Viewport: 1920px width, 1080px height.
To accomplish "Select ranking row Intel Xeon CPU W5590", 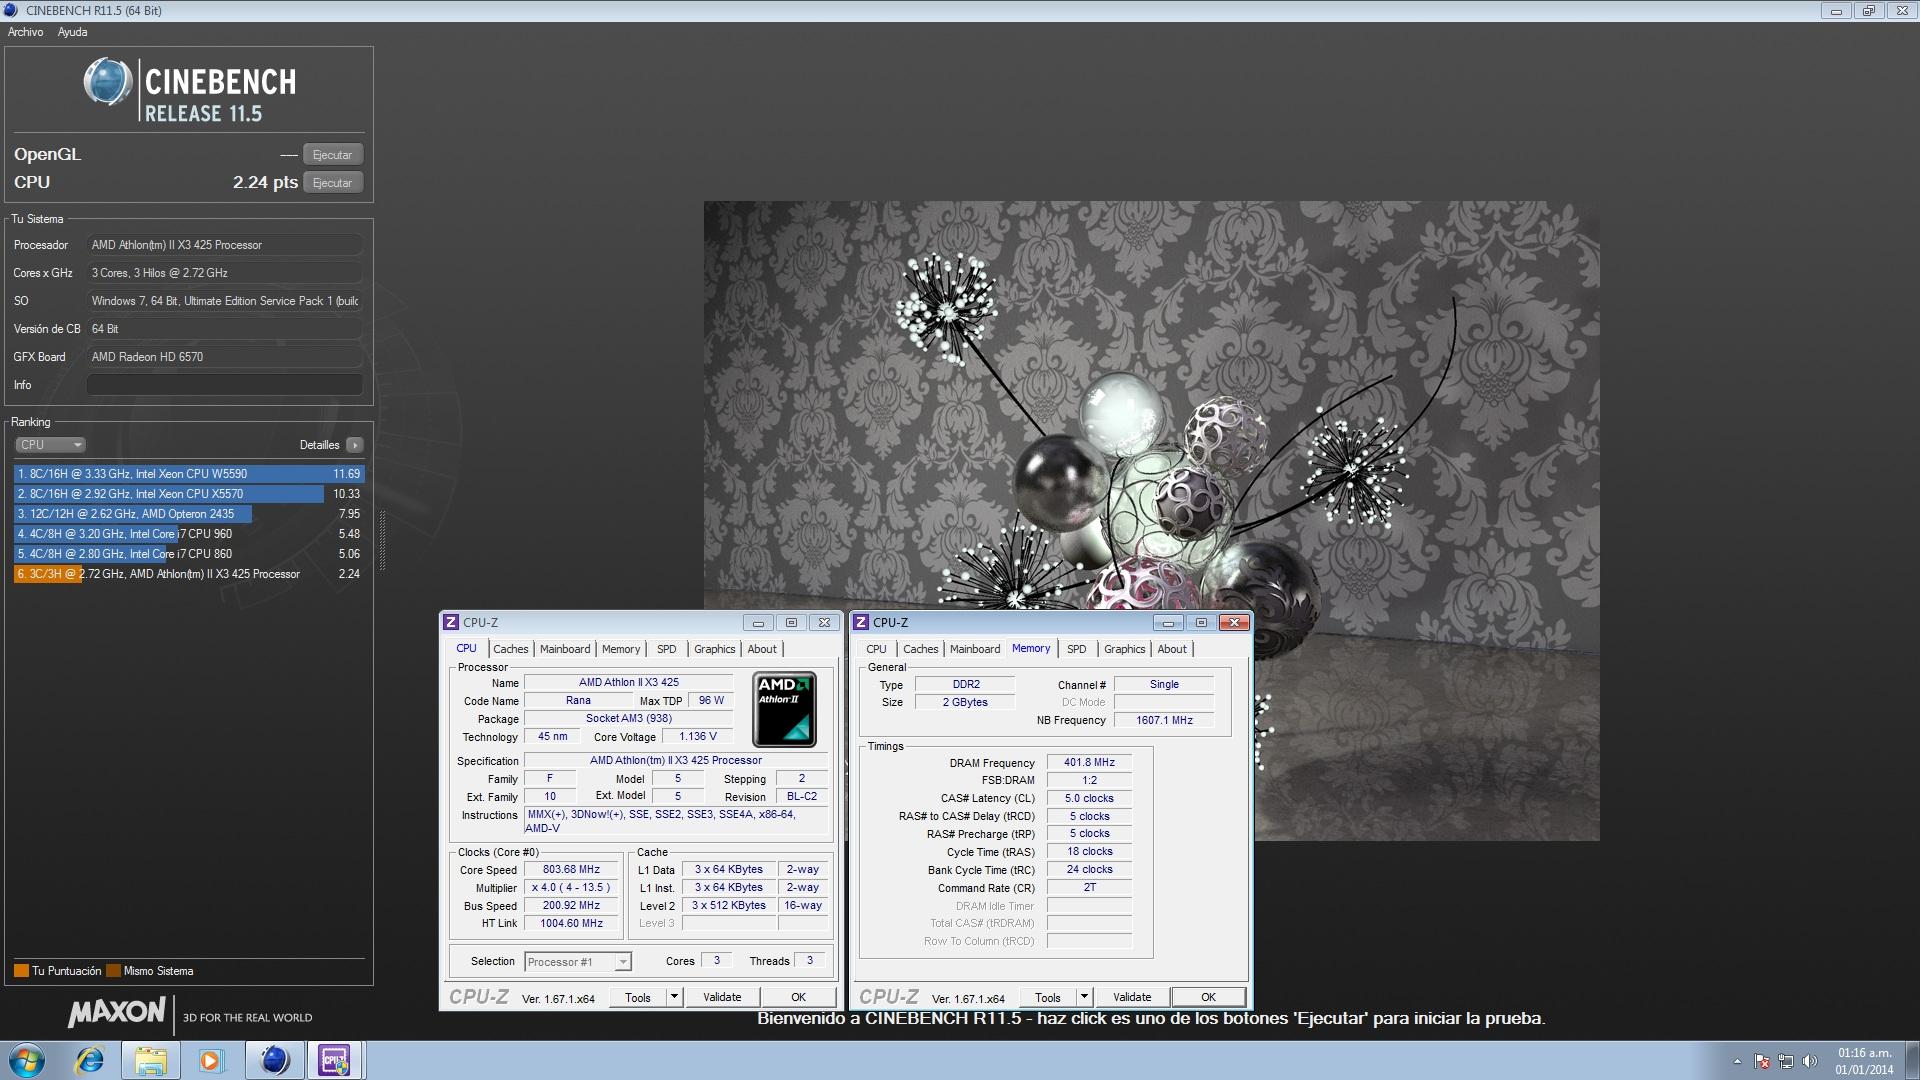I will (189, 474).
